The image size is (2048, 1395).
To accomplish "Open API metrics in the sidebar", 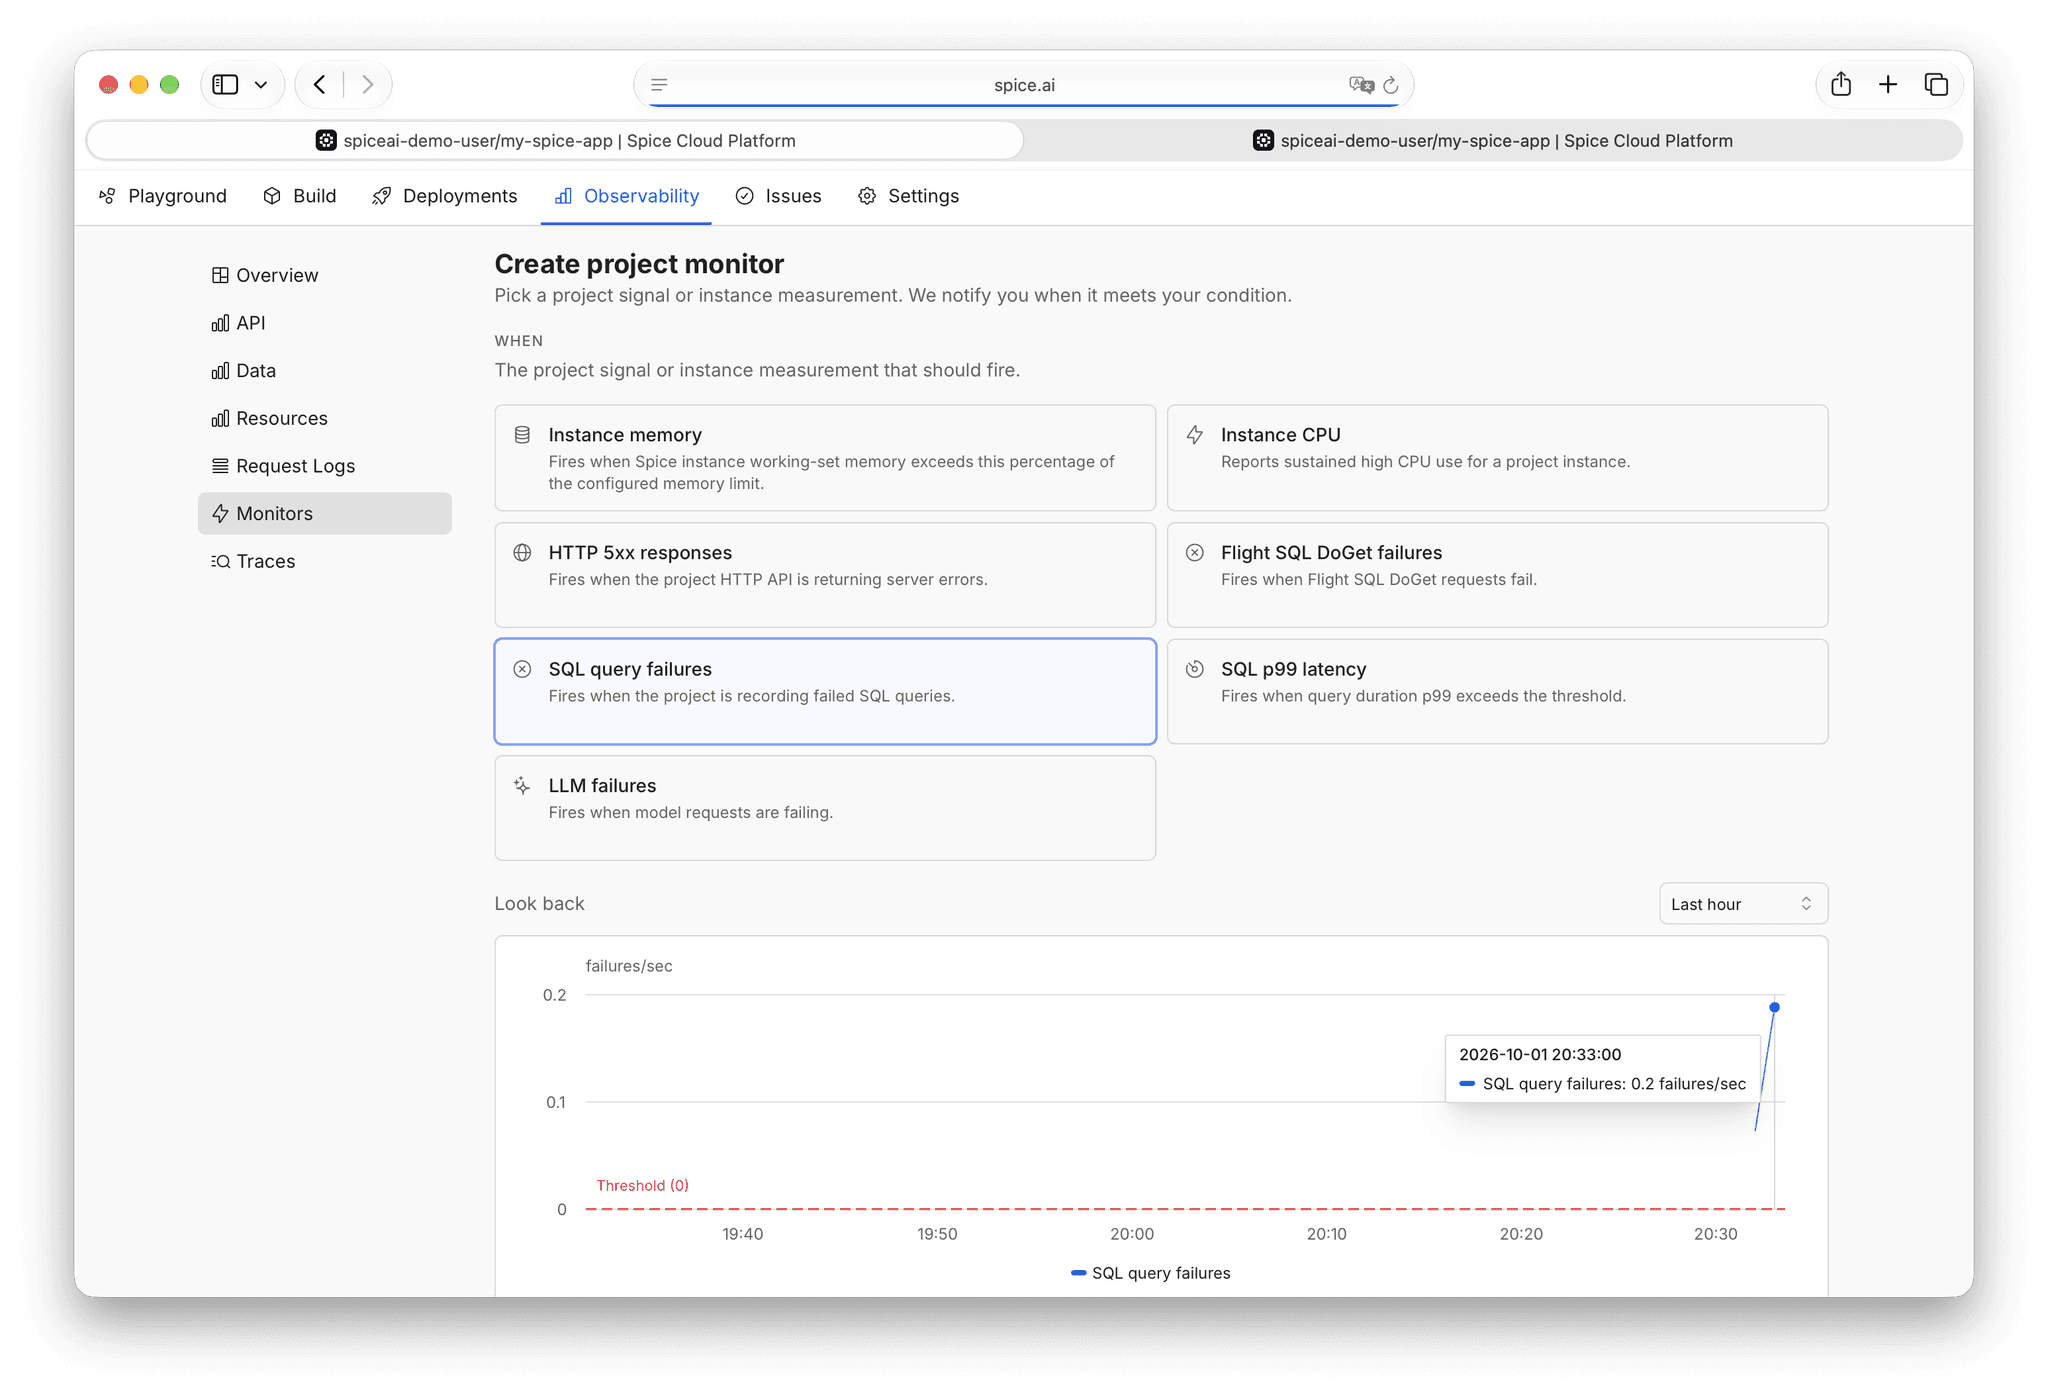I will coord(325,323).
